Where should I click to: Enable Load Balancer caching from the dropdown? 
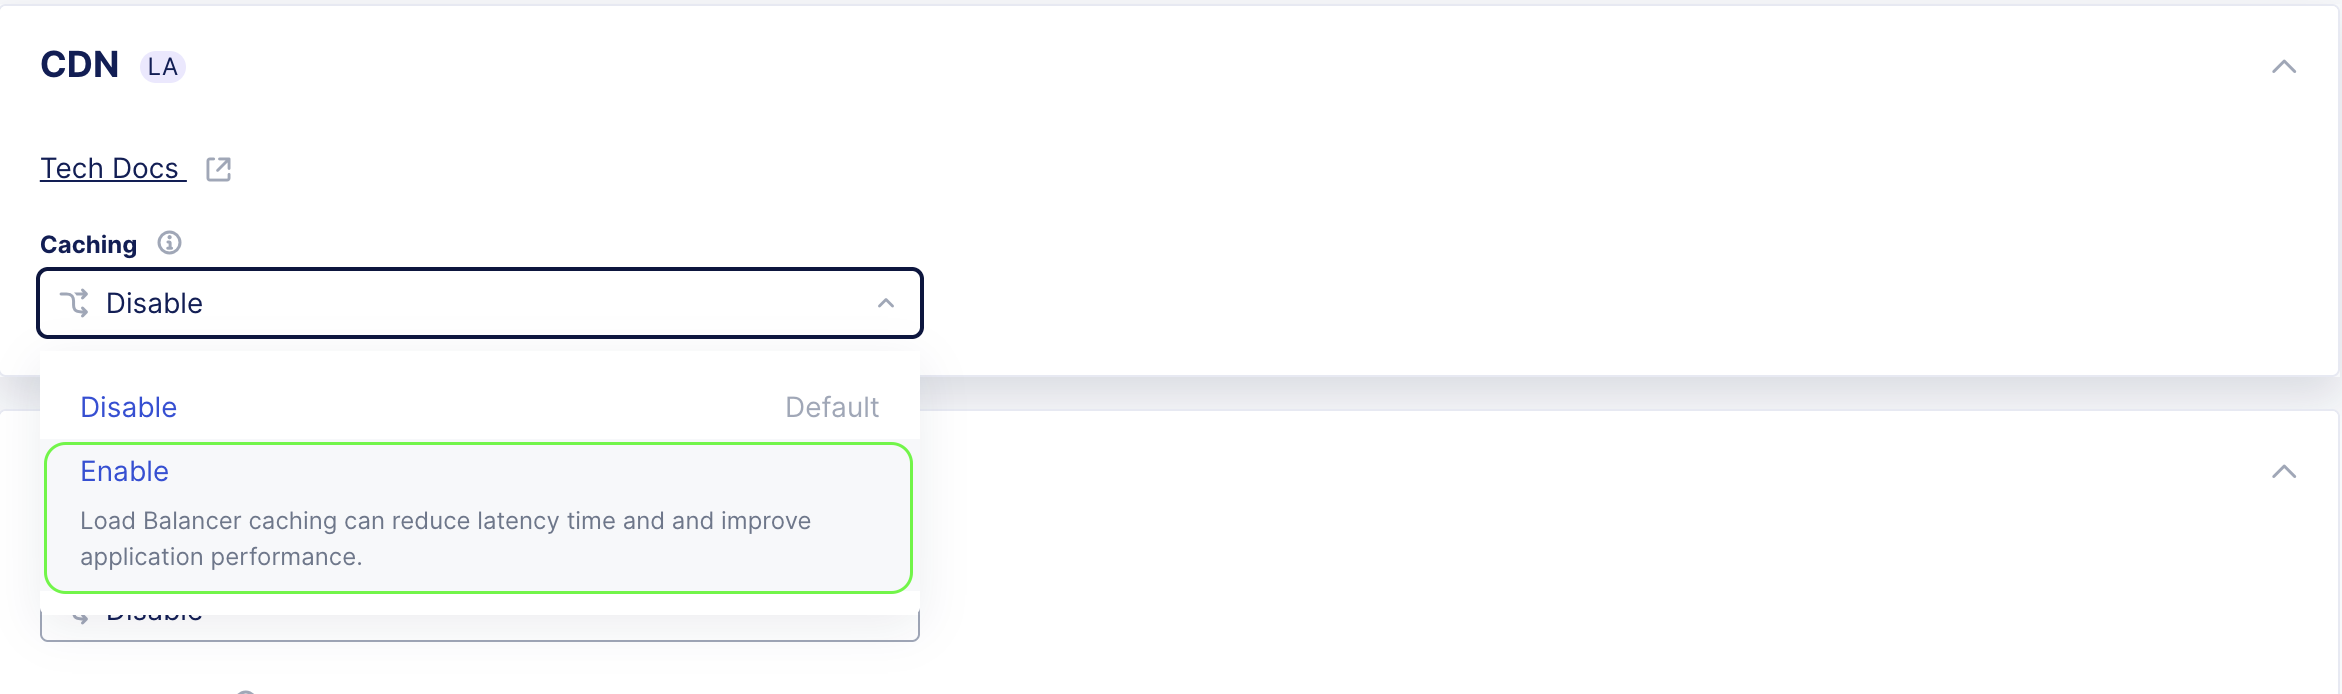(480, 515)
